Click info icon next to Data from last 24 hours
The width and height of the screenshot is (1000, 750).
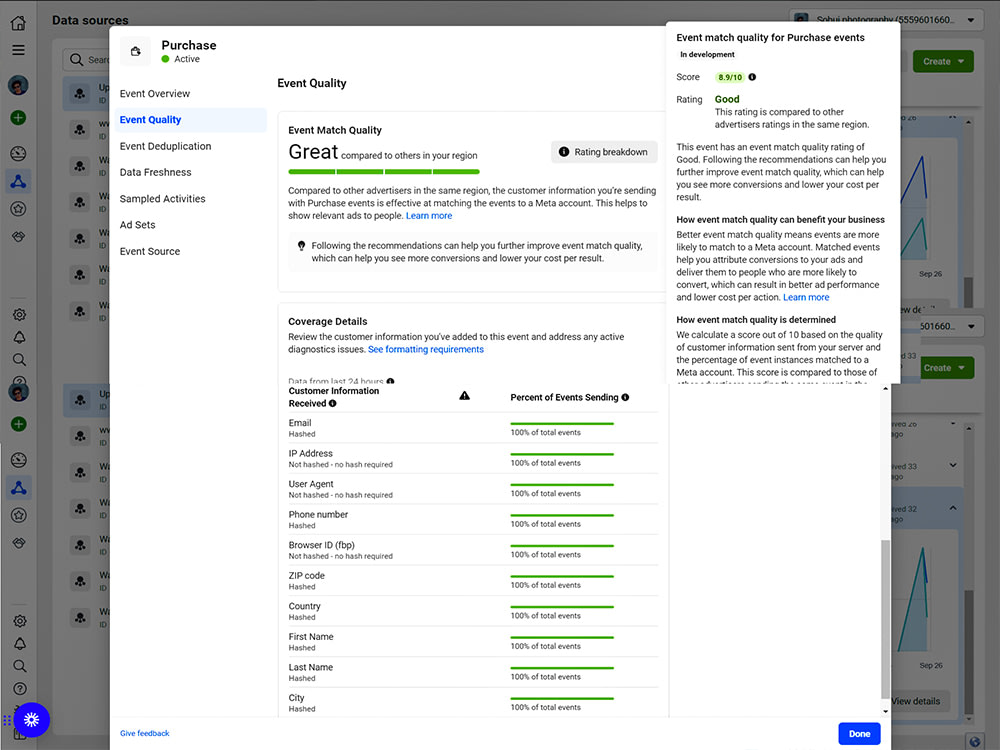tap(390, 381)
